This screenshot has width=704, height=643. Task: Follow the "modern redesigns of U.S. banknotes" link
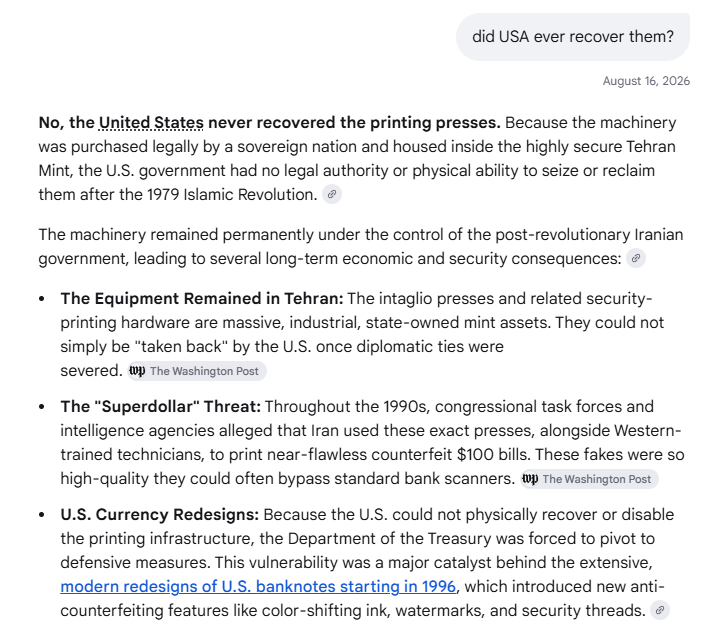click(x=258, y=586)
